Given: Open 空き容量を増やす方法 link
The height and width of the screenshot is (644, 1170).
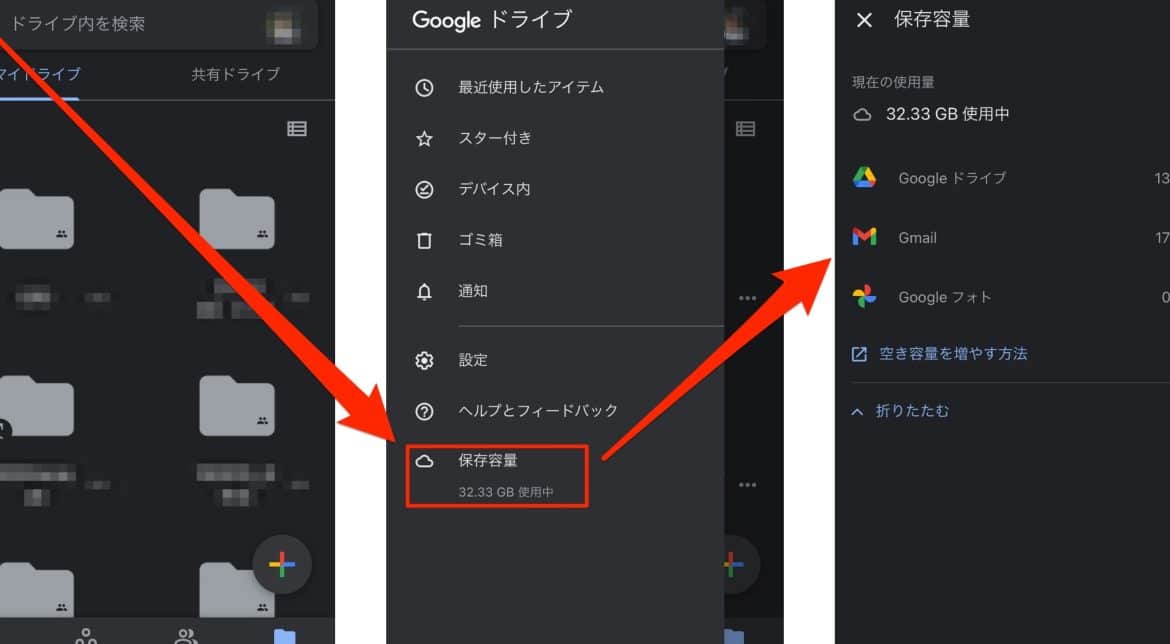Looking at the screenshot, I should pyautogui.click(x=952, y=354).
